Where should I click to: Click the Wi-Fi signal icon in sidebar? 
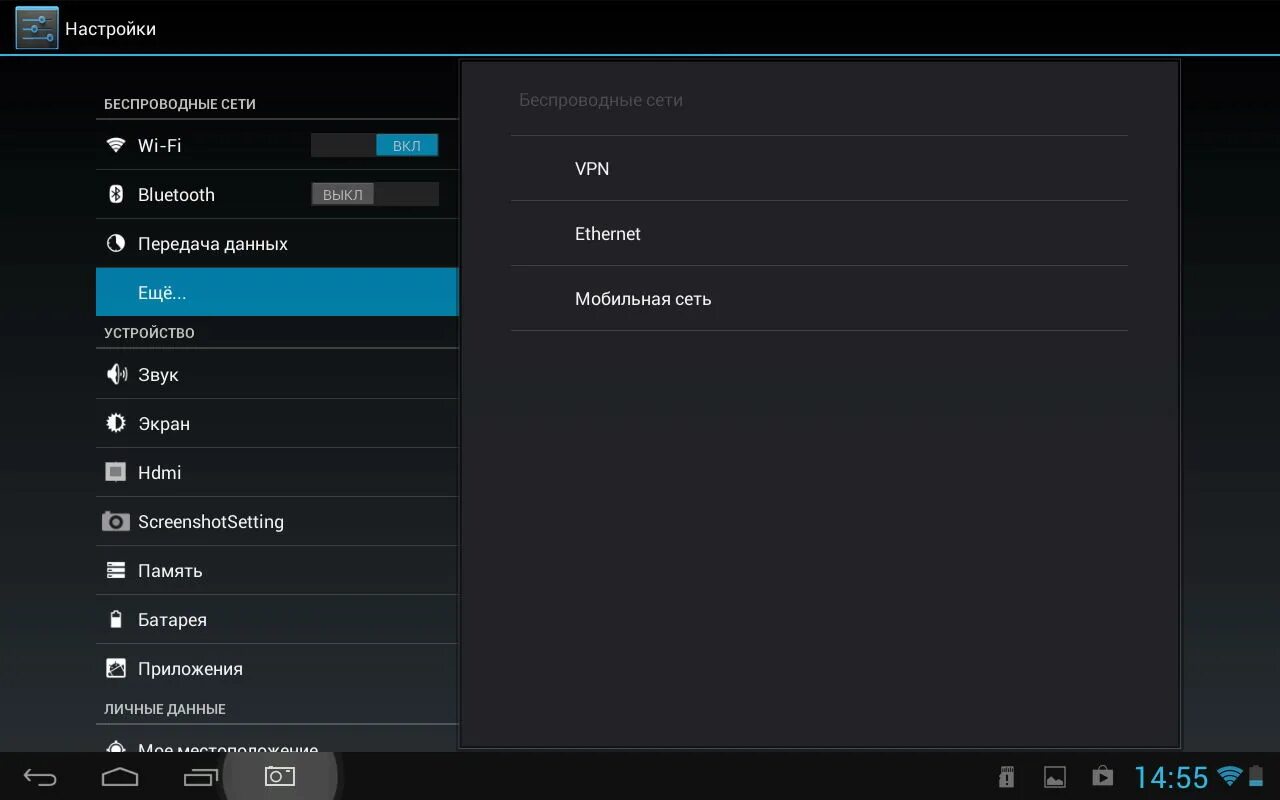(116, 145)
